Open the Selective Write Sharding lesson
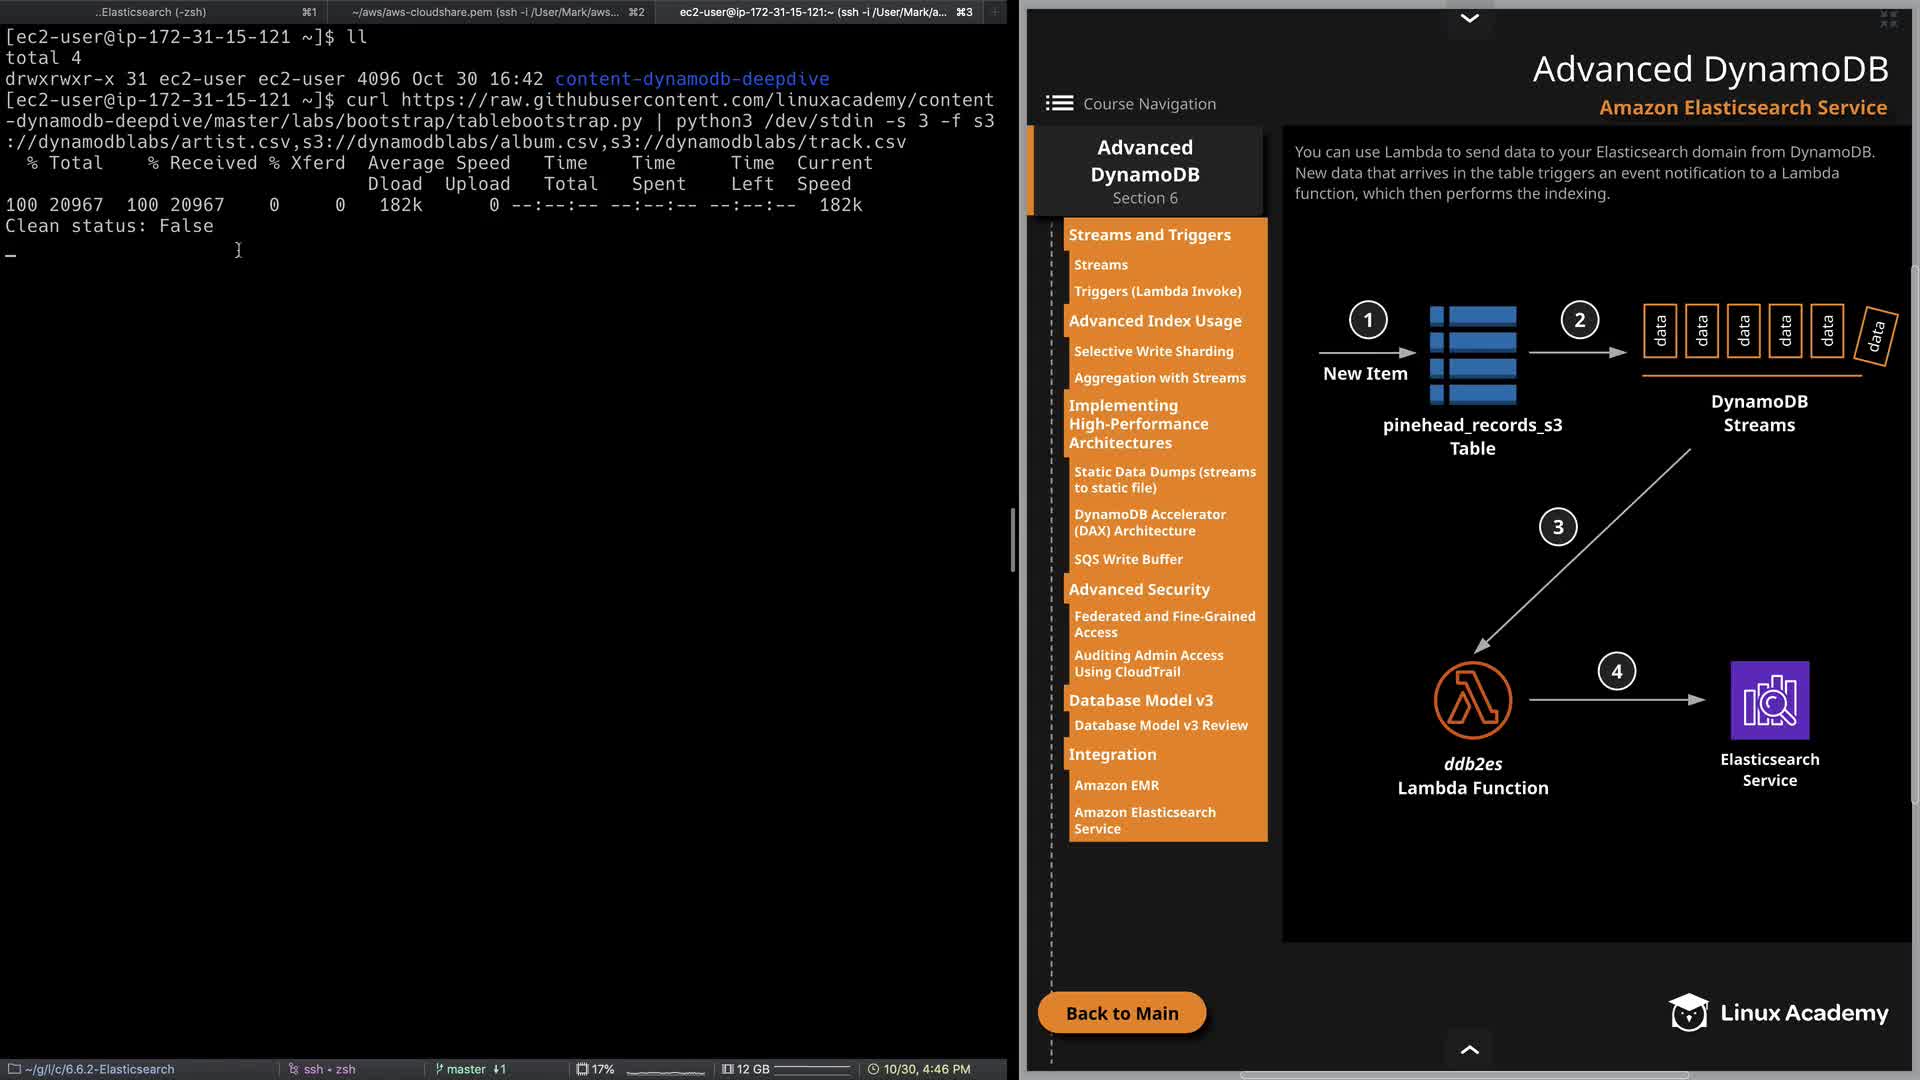Screen dimensions: 1920x1080 1153,351
